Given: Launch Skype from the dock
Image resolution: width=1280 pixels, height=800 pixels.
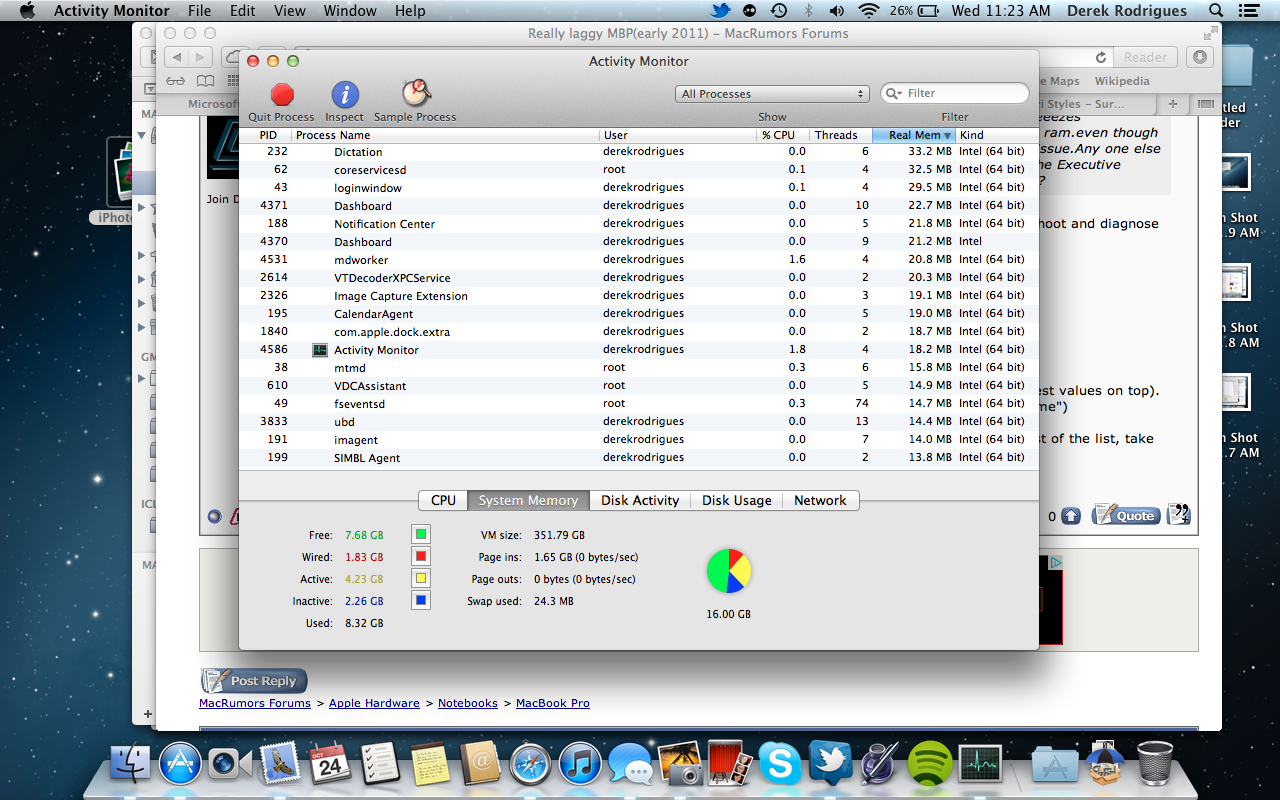Looking at the screenshot, I should pyautogui.click(x=780, y=765).
